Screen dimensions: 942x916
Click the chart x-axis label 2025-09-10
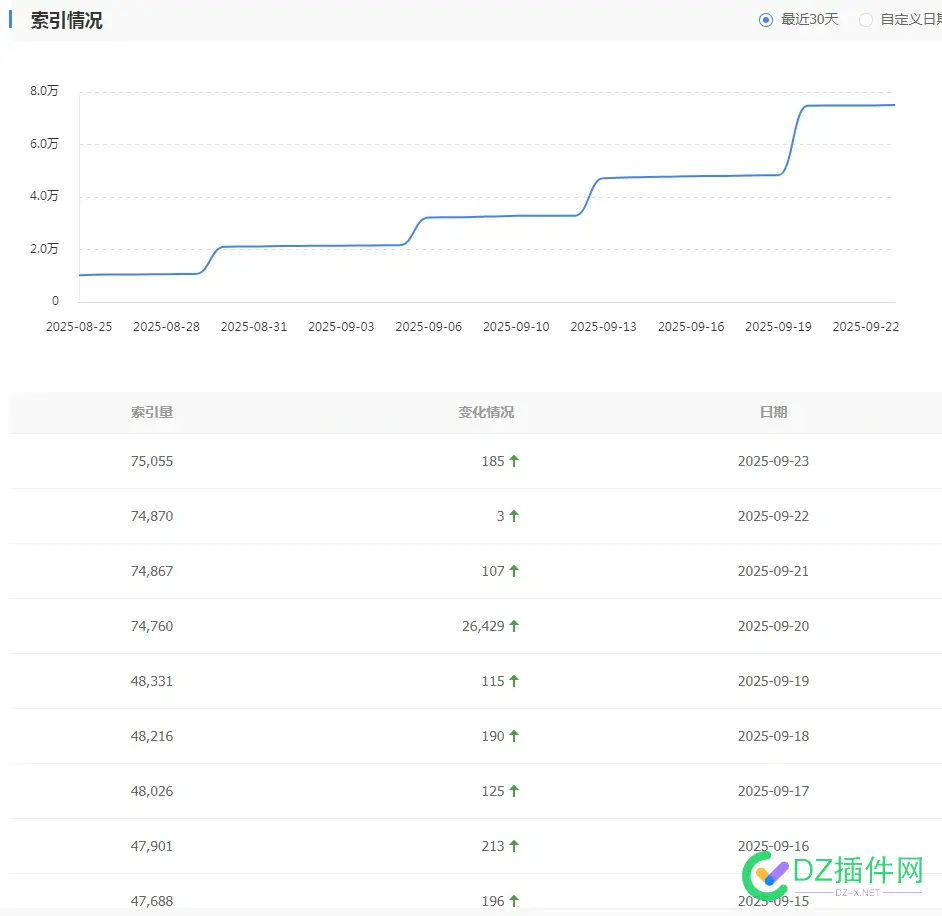[516, 327]
